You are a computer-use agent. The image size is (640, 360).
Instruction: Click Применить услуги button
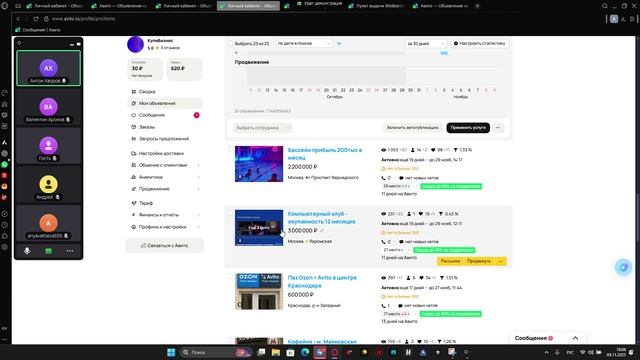coord(468,128)
